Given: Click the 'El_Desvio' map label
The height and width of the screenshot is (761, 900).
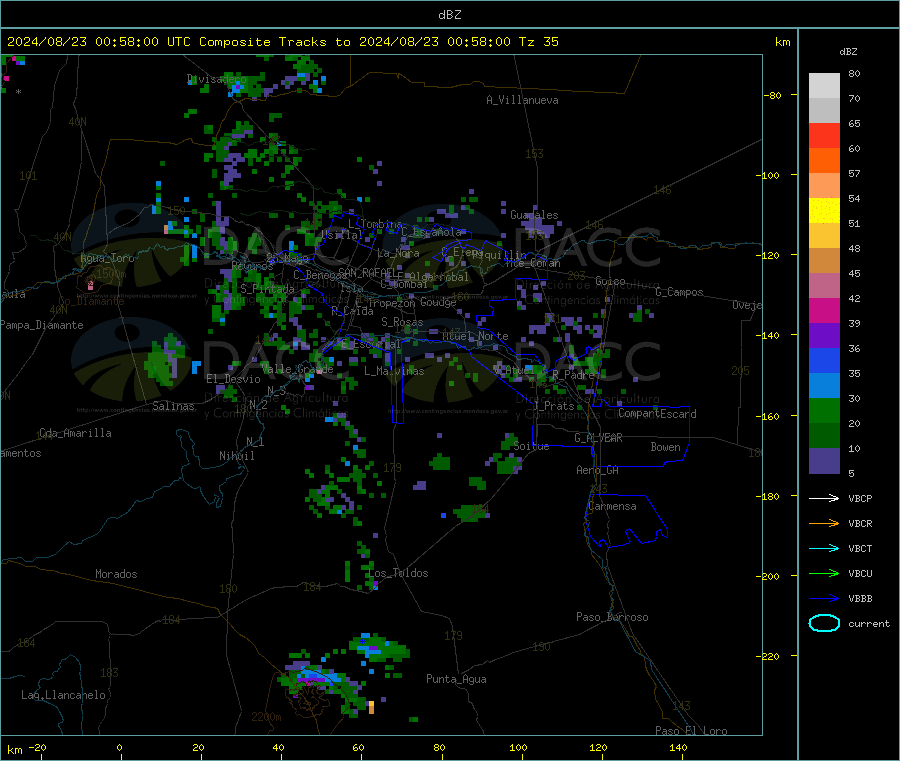Looking at the screenshot, I should 234,379.
